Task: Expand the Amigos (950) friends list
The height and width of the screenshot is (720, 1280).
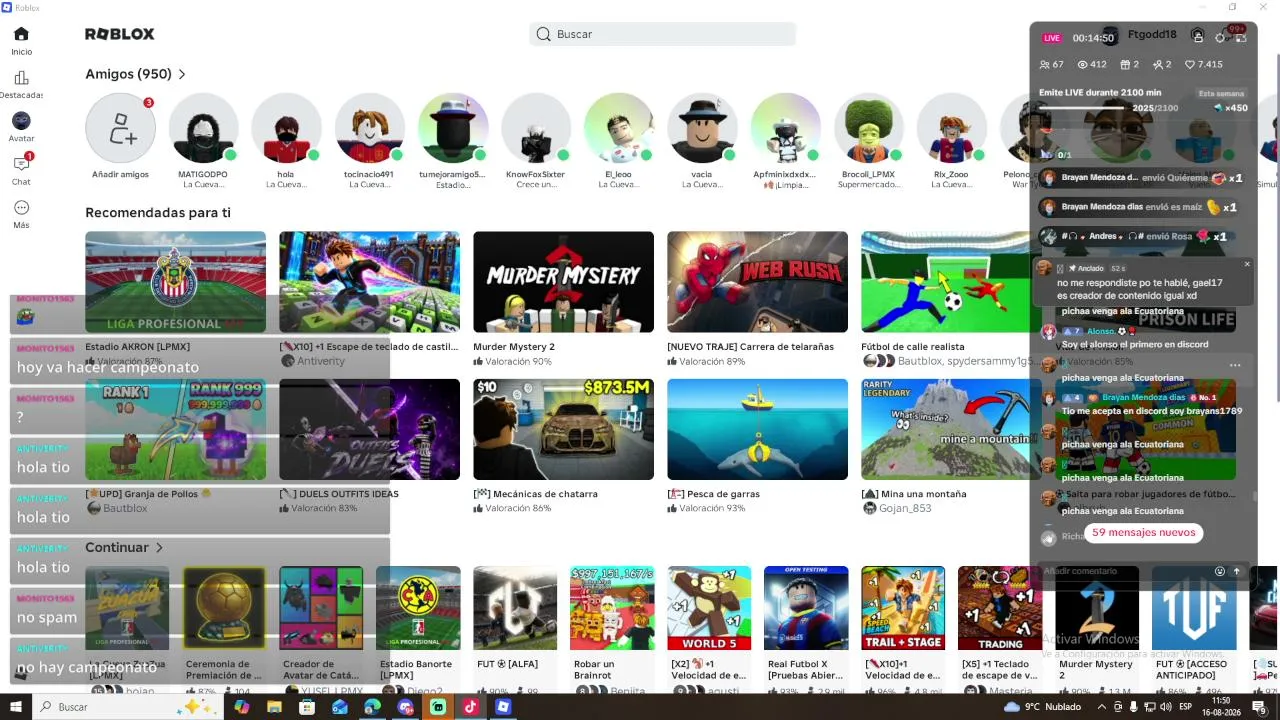Action: pos(135,74)
